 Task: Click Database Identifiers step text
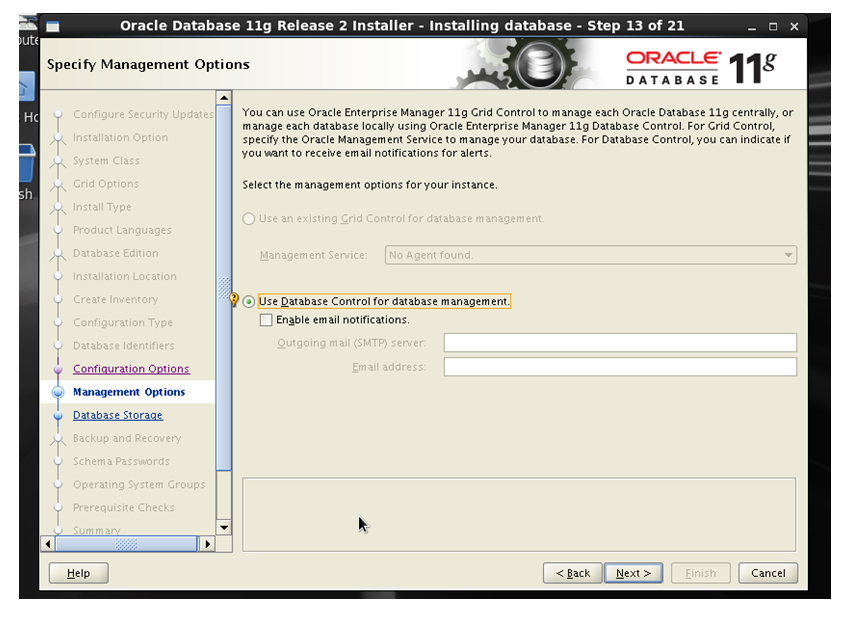click(x=124, y=346)
